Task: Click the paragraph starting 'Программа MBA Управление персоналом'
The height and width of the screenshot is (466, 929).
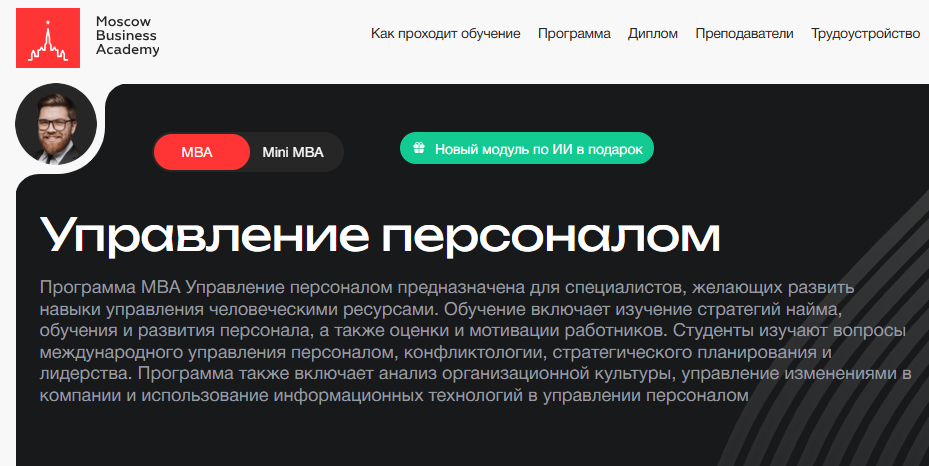Action: (x=475, y=342)
